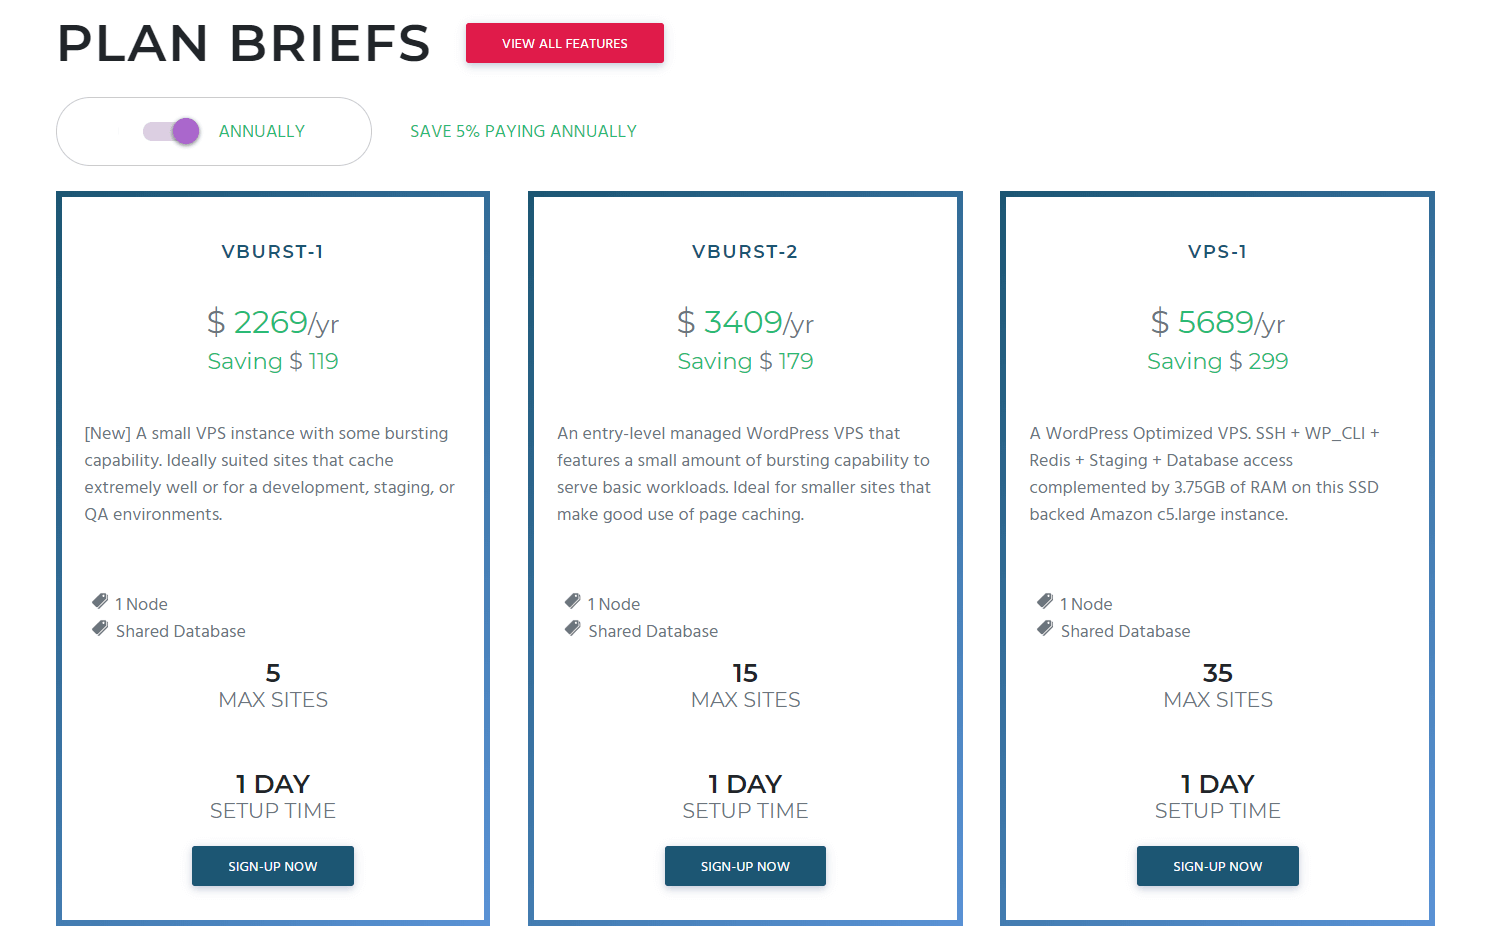Click tag icon beside VPS-1's Shared Database
This screenshot has width=1491, height=933.
point(1045,628)
